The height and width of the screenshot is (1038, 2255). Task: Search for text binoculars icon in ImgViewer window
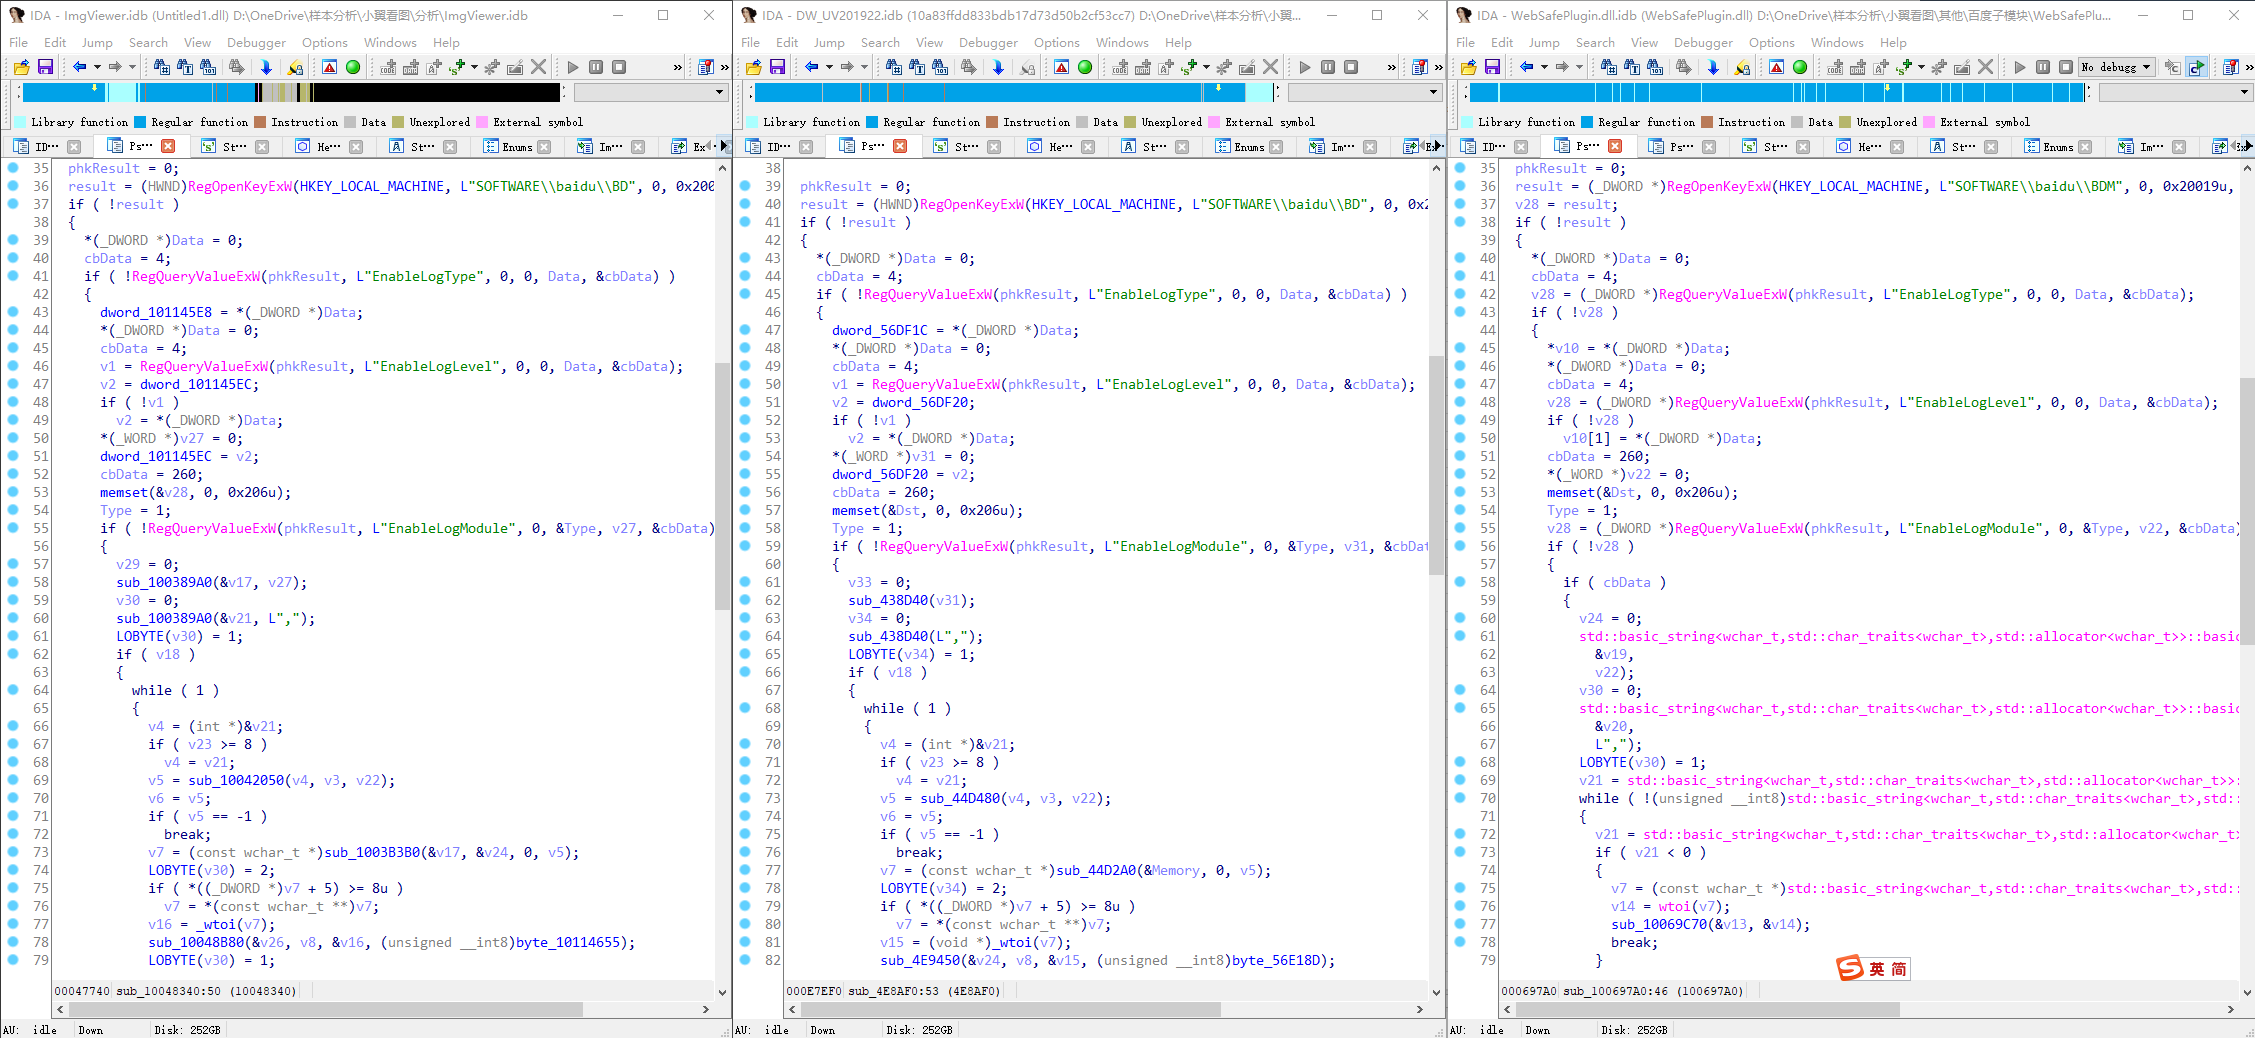[185, 67]
